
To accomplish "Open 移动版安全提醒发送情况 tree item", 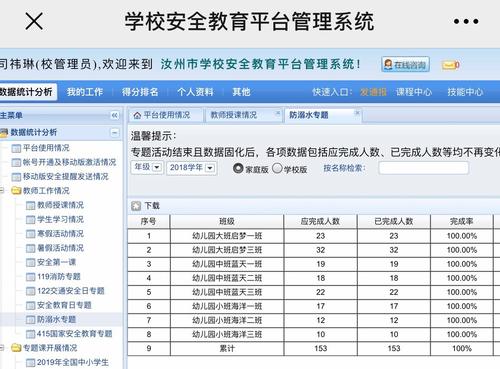I will pos(66,176).
